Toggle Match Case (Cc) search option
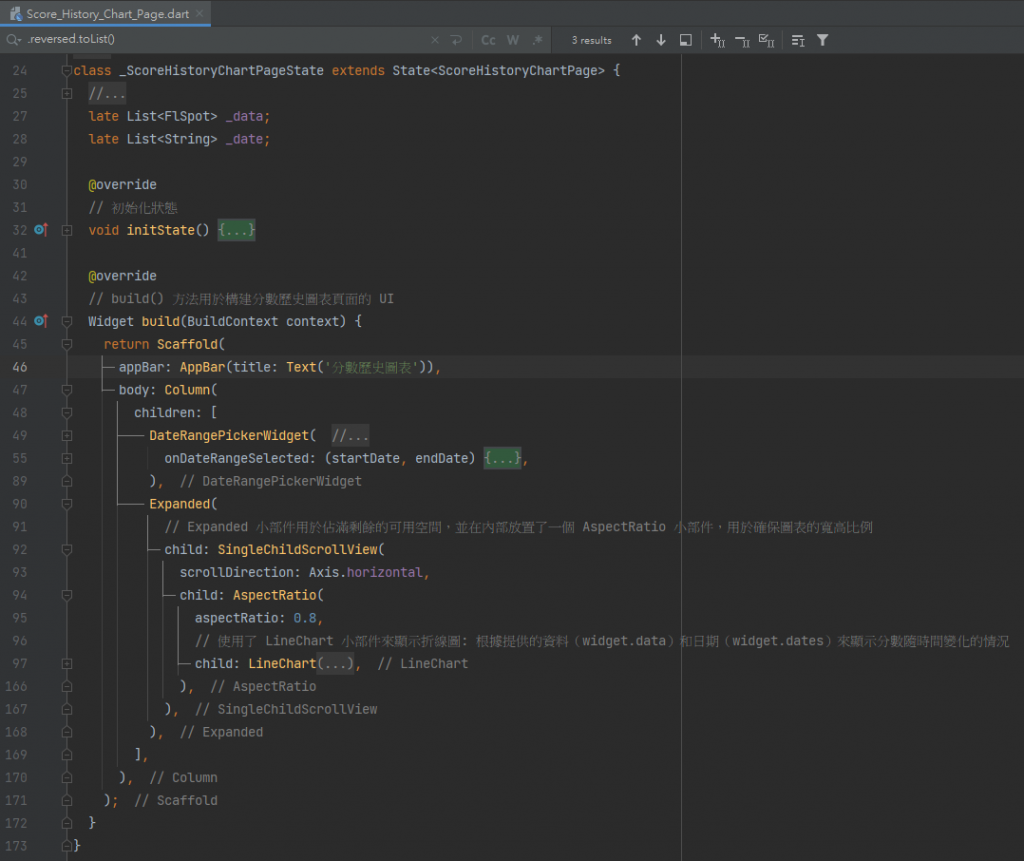 click(488, 40)
